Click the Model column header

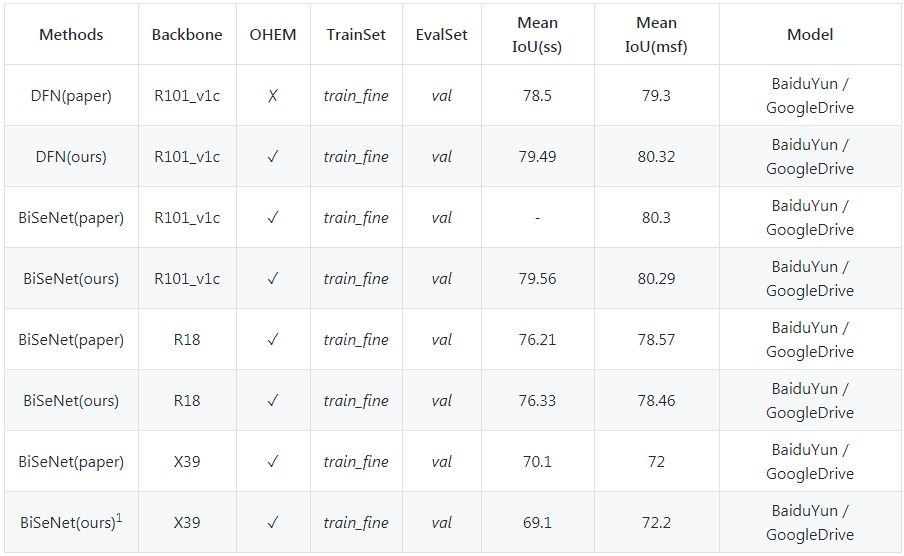(x=810, y=34)
